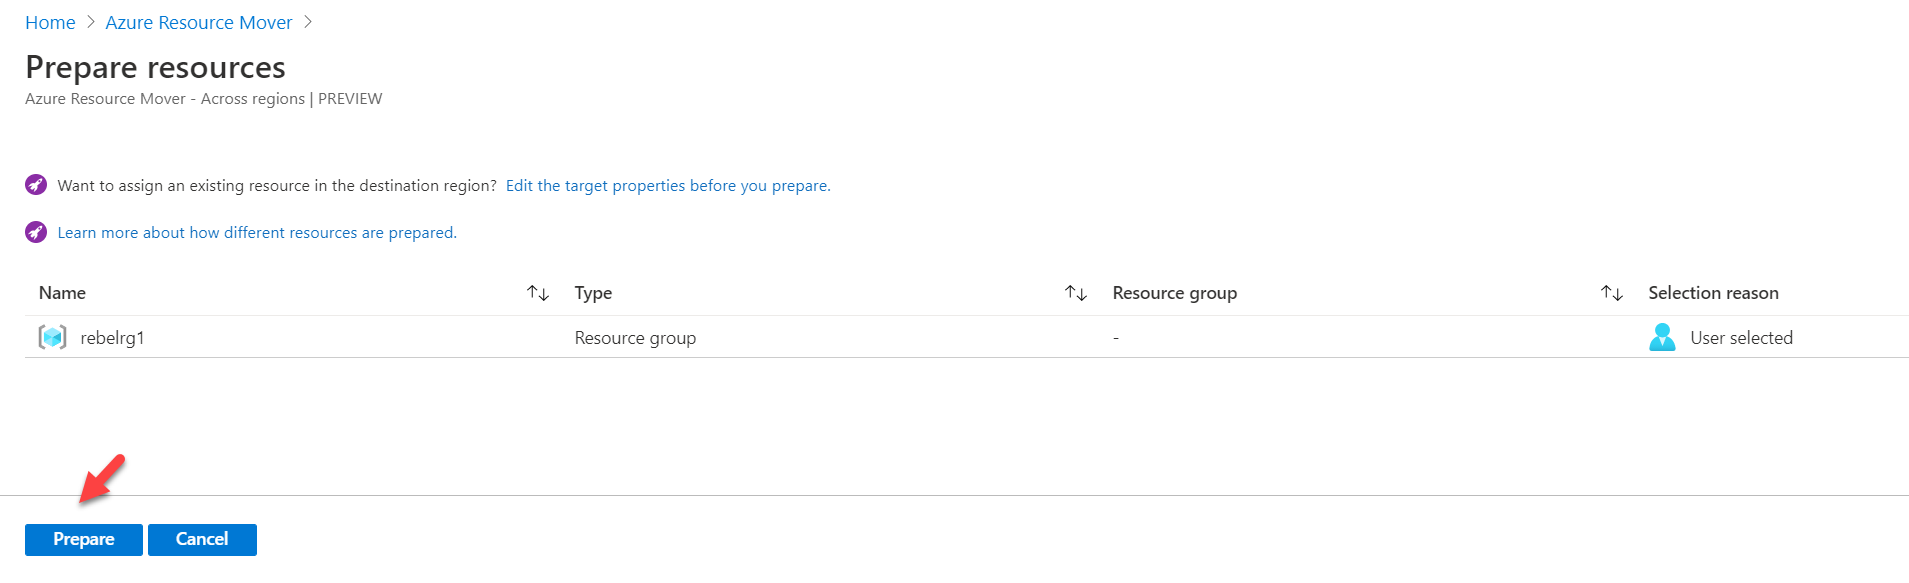
Task: Click the Resource group column header label
Action: tap(1174, 293)
